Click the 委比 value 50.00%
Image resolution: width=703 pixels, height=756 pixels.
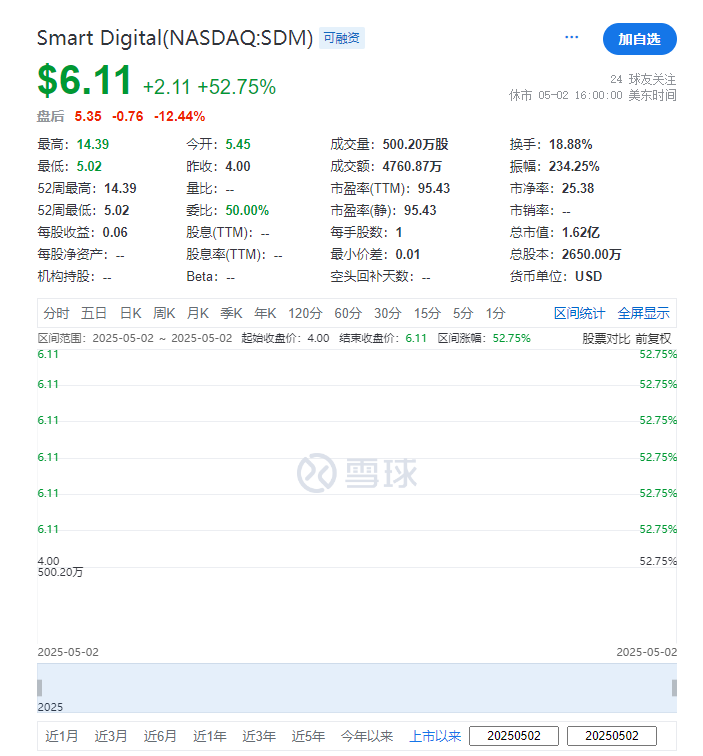[x=247, y=210]
